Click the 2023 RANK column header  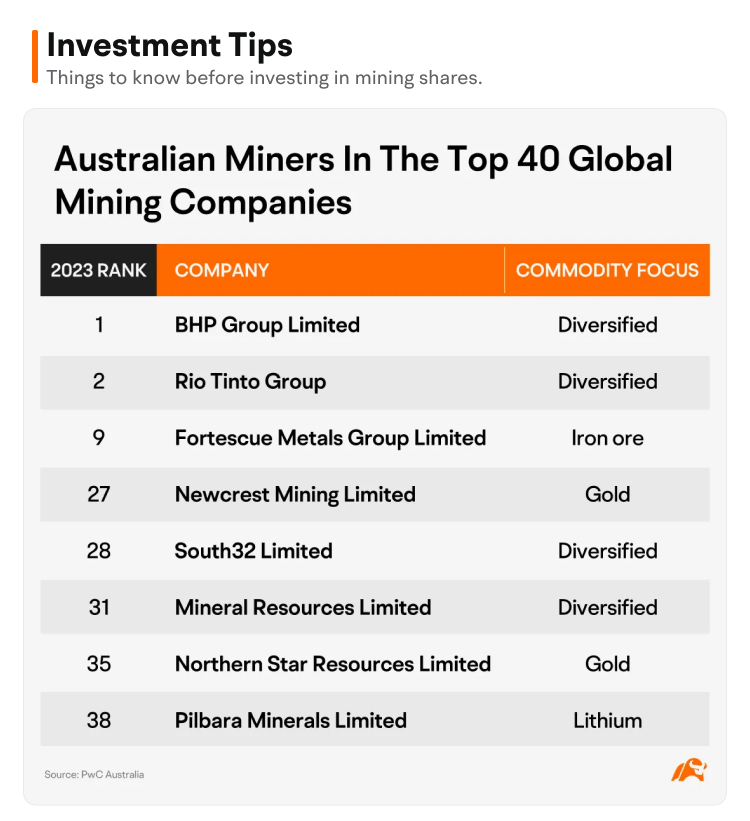click(x=98, y=270)
